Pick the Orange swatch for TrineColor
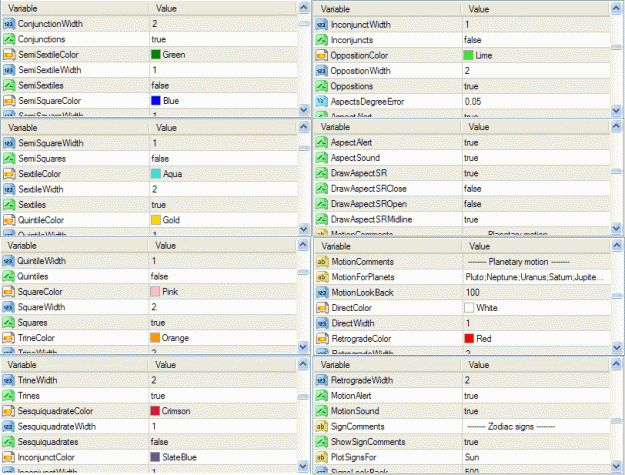The image size is (625, 475). tap(155, 338)
